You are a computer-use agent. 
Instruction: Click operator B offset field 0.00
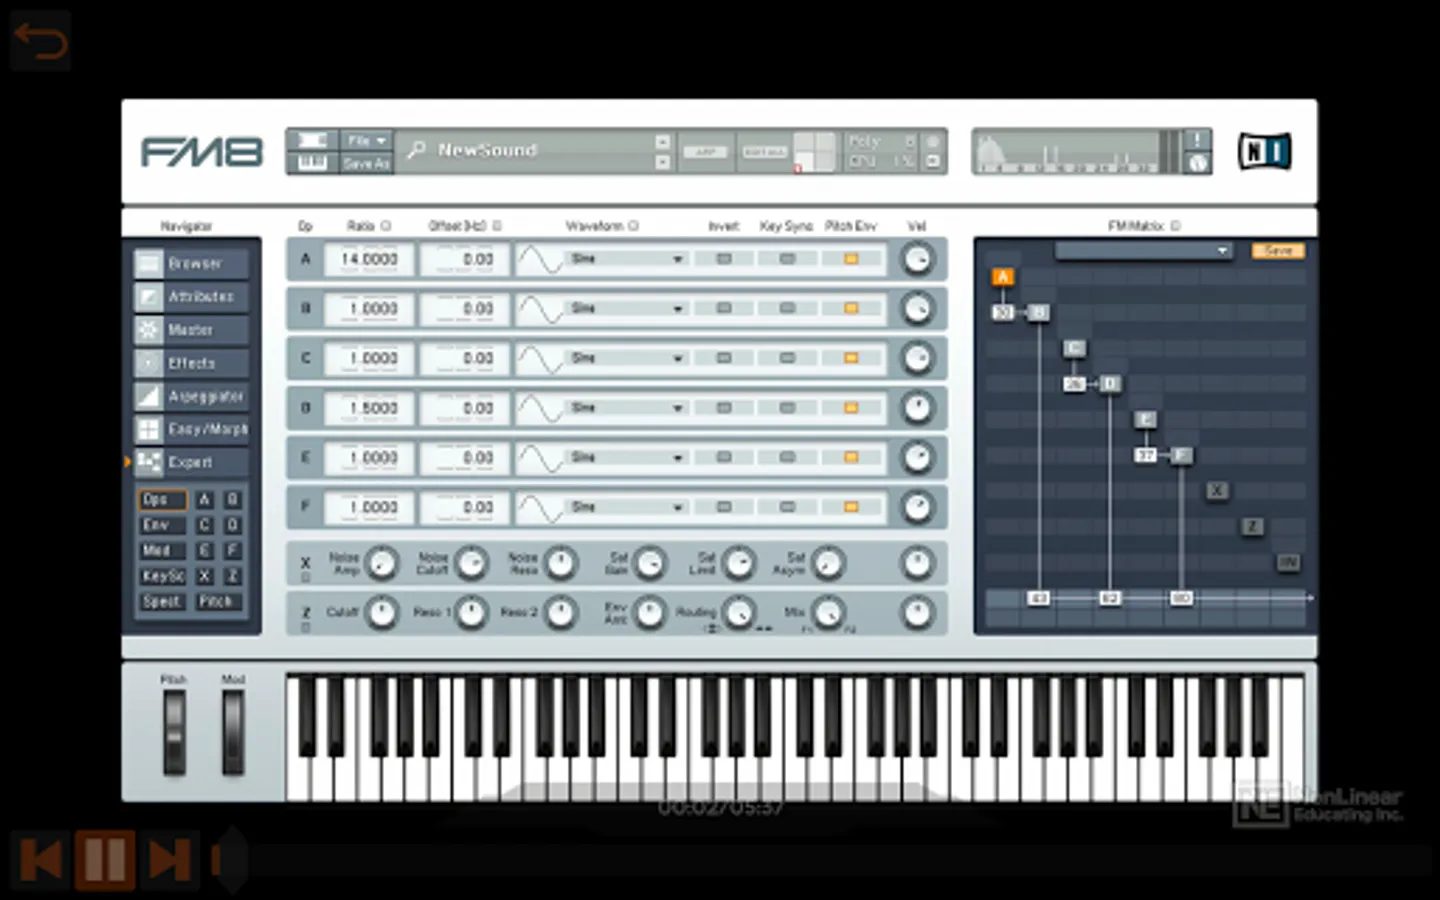463,309
